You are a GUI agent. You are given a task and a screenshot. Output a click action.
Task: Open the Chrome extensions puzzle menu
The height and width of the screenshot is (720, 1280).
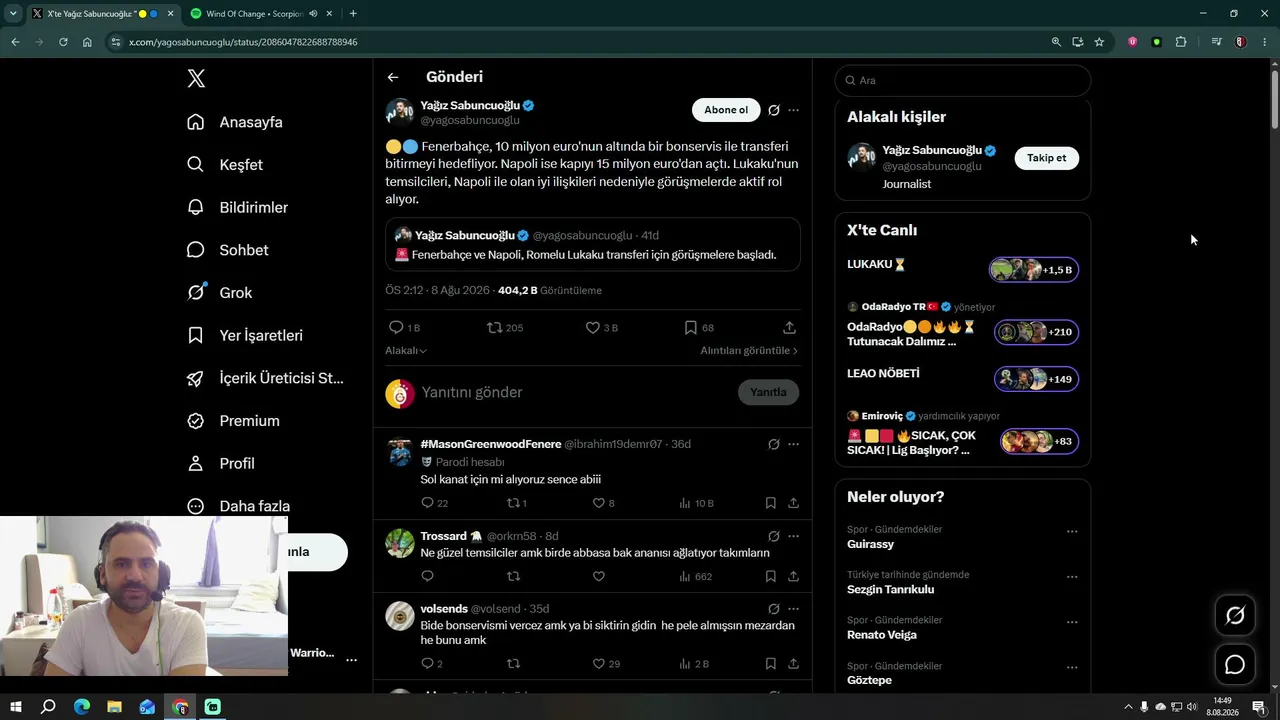(1181, 42)
